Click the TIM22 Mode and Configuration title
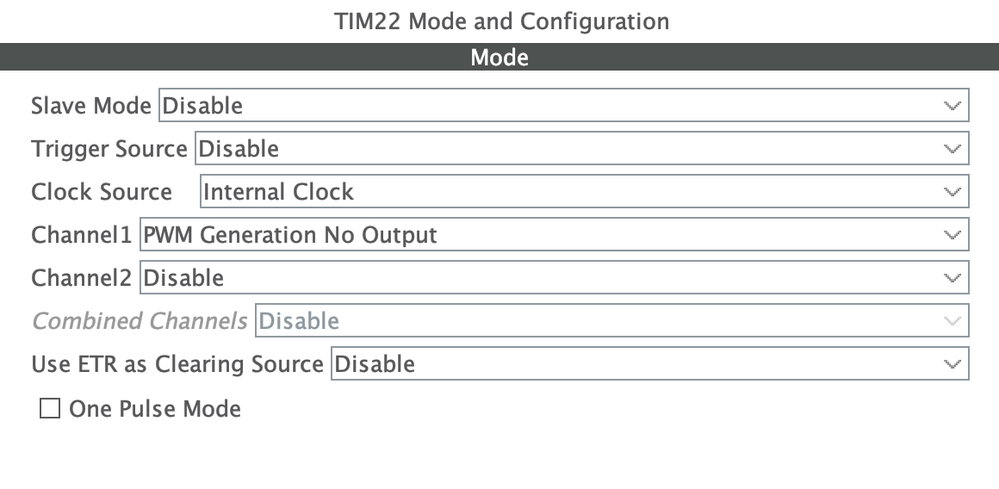Image resolution: width=999 pixels, height=489 pixels. tap(501, 21)
